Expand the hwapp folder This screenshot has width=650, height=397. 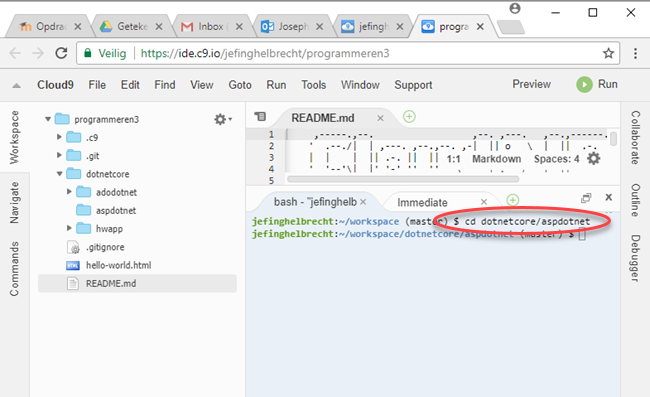pos(69,228)
